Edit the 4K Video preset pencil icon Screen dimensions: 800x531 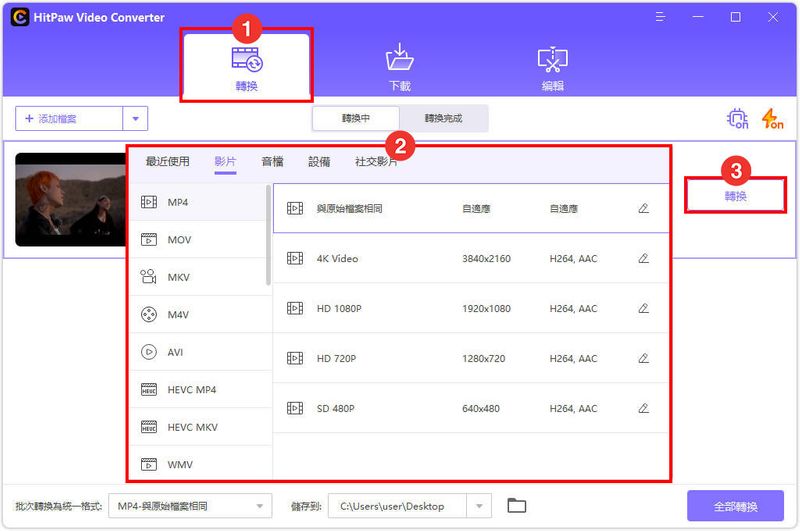[643, 258]
